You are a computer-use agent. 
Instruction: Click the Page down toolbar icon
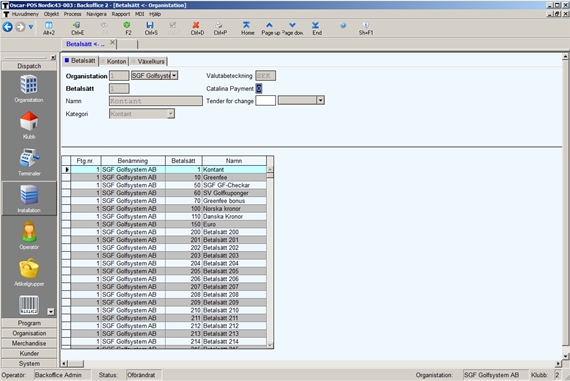(292, 25)
